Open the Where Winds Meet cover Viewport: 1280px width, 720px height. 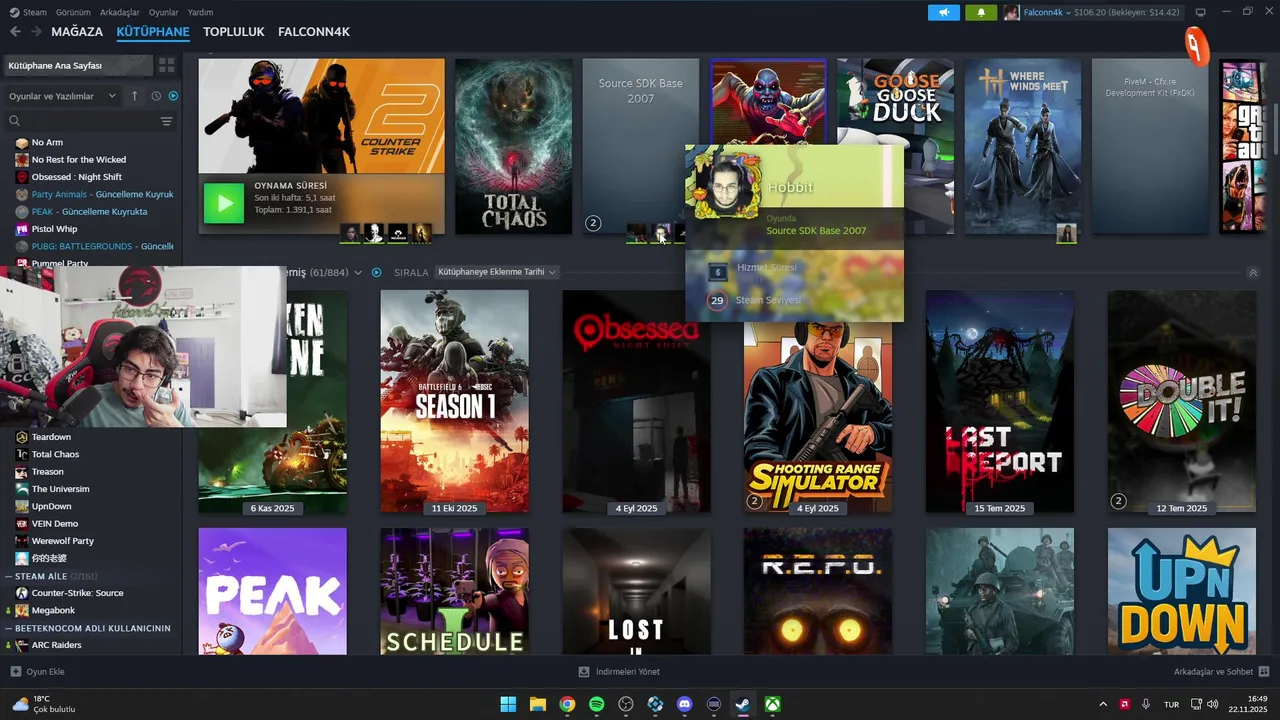[x=1023, y=146]
